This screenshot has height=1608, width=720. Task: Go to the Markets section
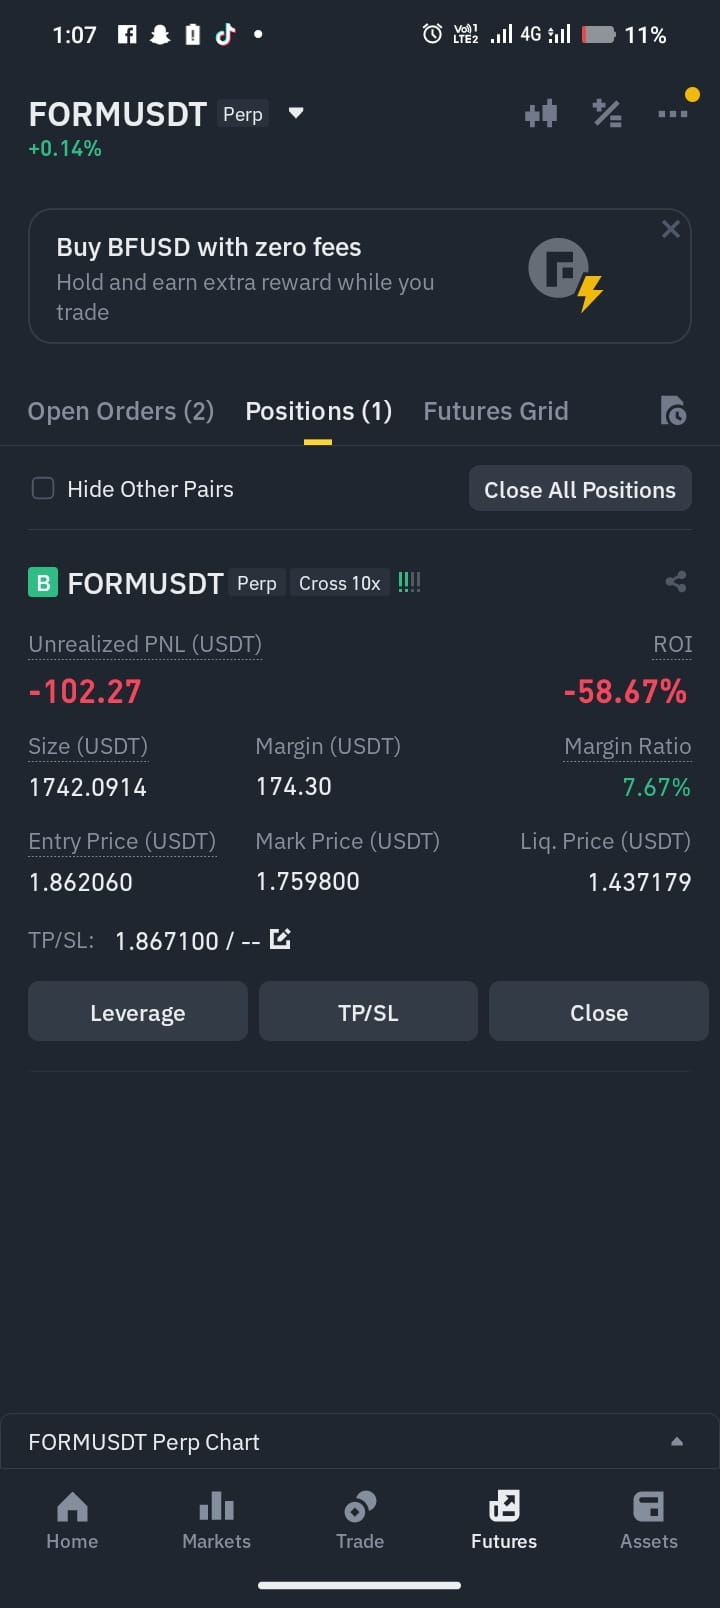click(x=216, y=1520)
